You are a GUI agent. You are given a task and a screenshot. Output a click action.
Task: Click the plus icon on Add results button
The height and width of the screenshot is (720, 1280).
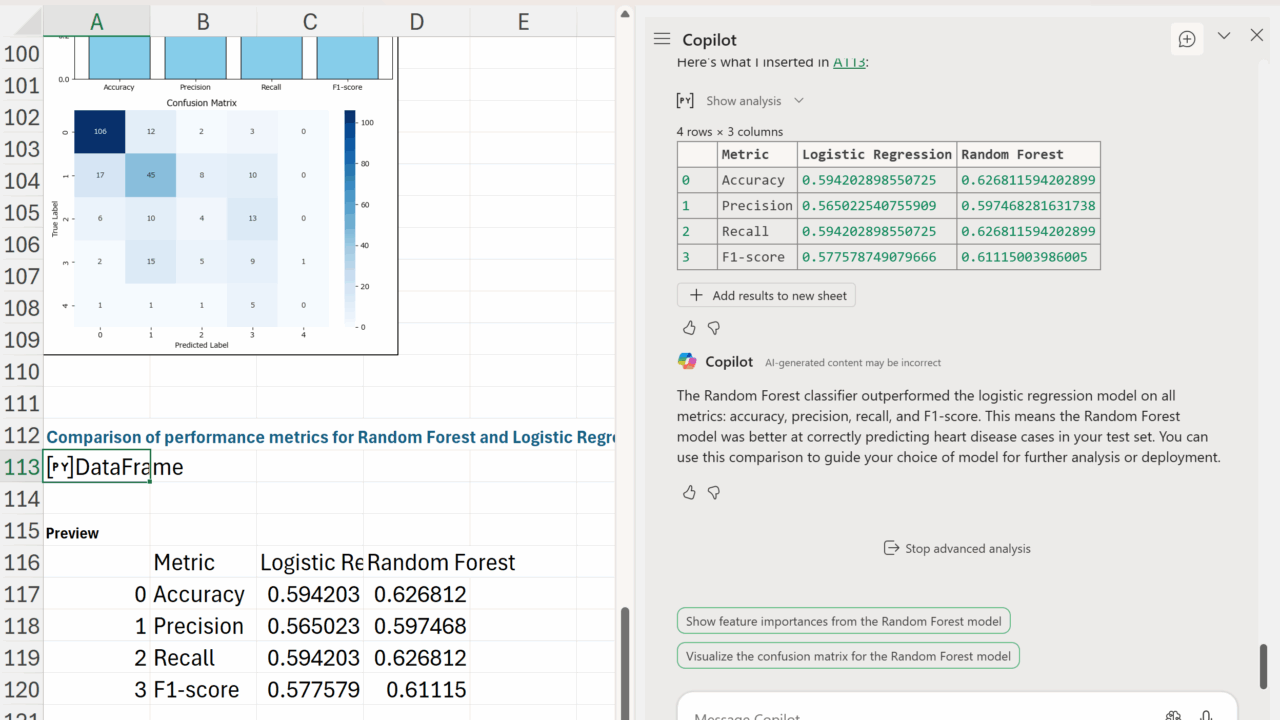(696, 295)
